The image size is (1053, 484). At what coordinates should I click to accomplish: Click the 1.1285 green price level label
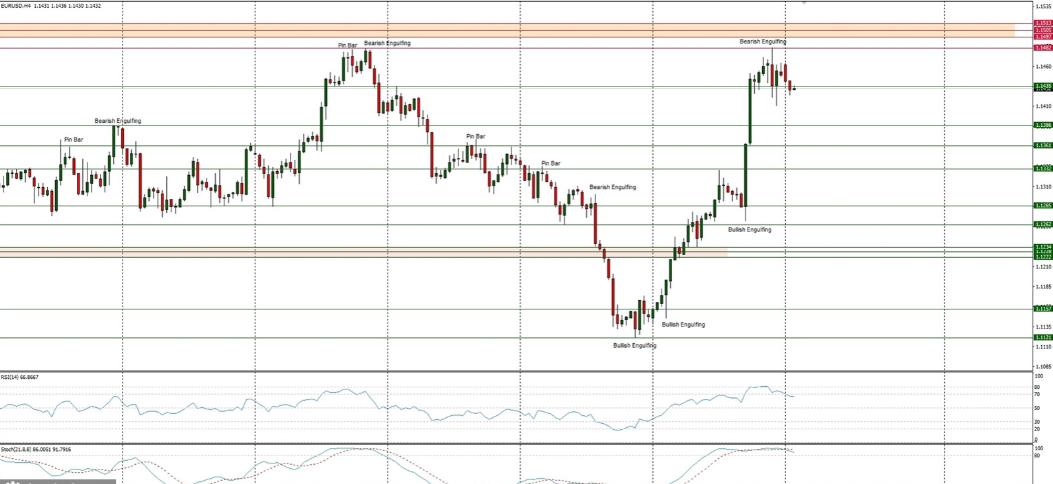[1041, 205]
